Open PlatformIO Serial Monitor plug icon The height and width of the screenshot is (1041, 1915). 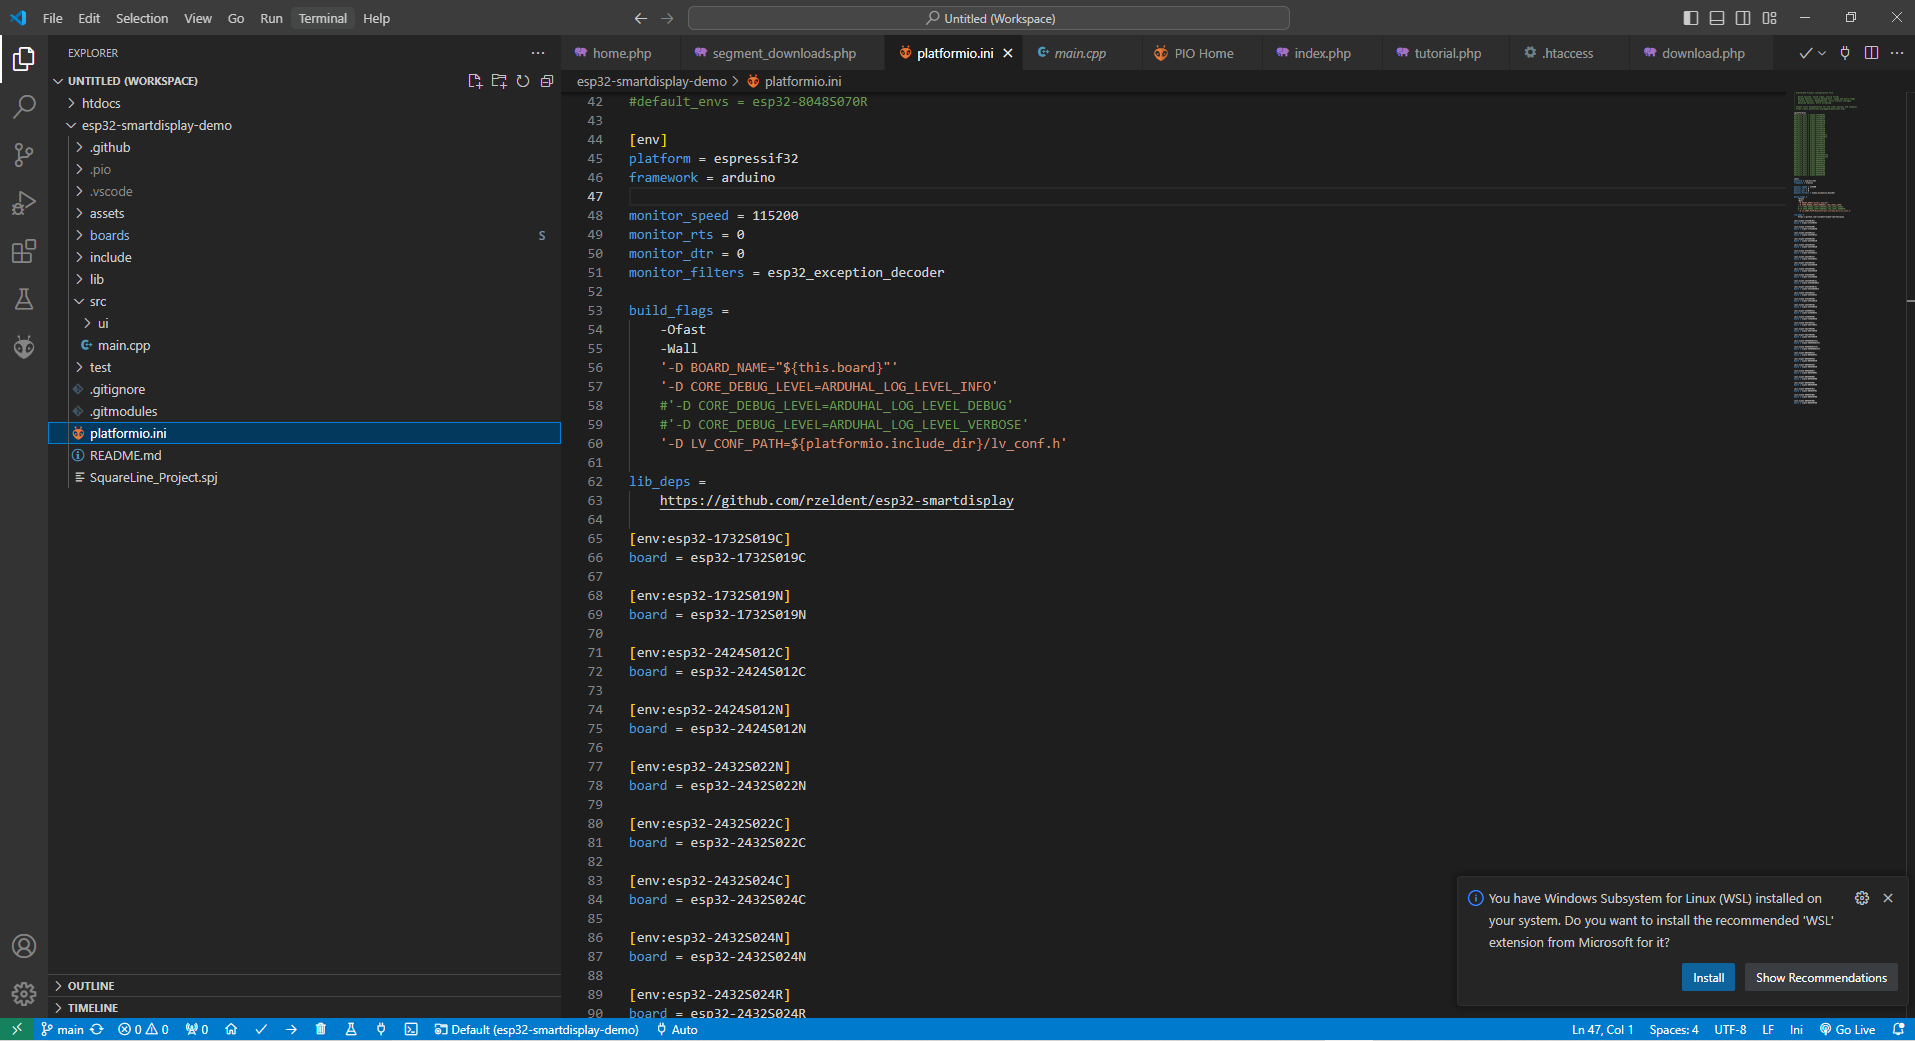tap(381, 1029)
